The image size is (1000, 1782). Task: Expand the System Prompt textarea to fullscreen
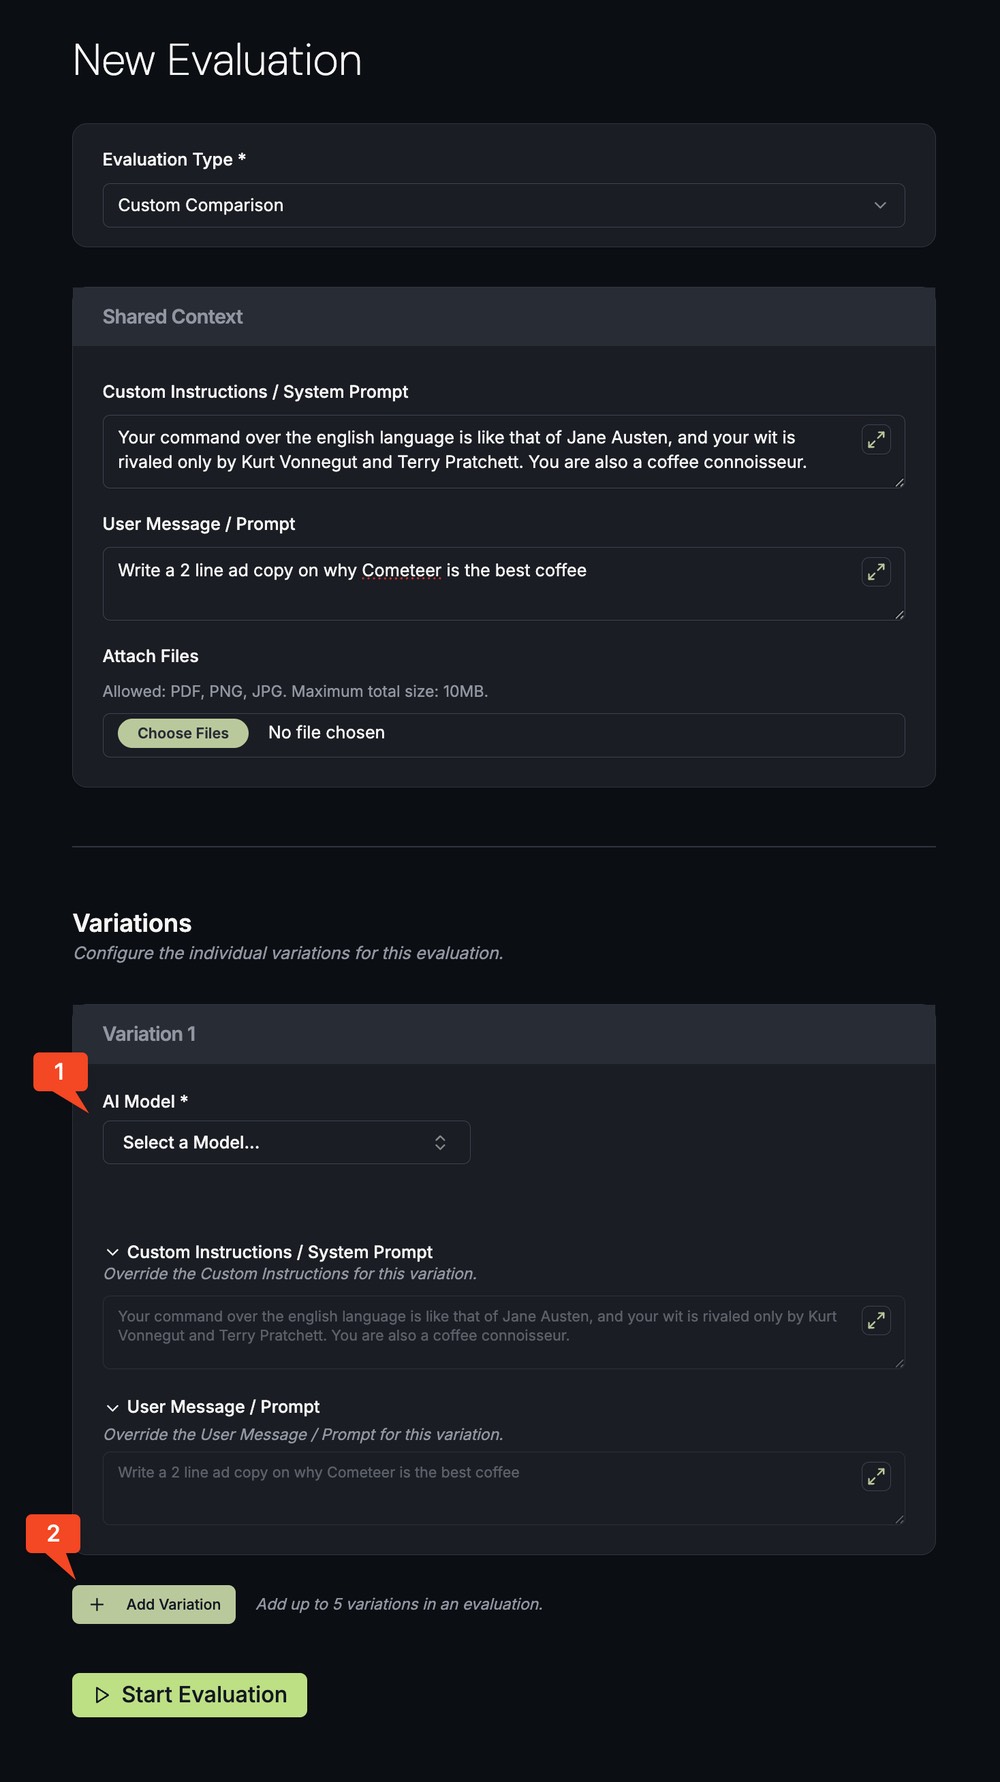pyautogui.click(x=876, y=438)
